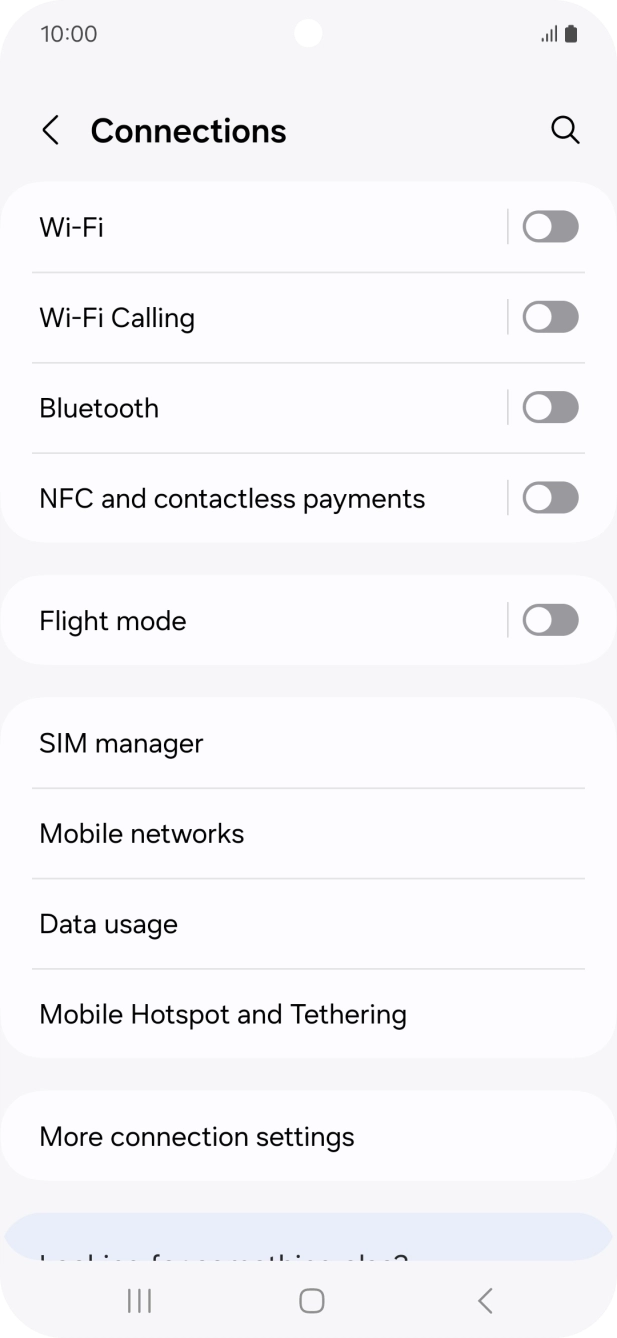
Task: Tap the Recents button in navigation bar
Action: click(x=138, y=1301)
